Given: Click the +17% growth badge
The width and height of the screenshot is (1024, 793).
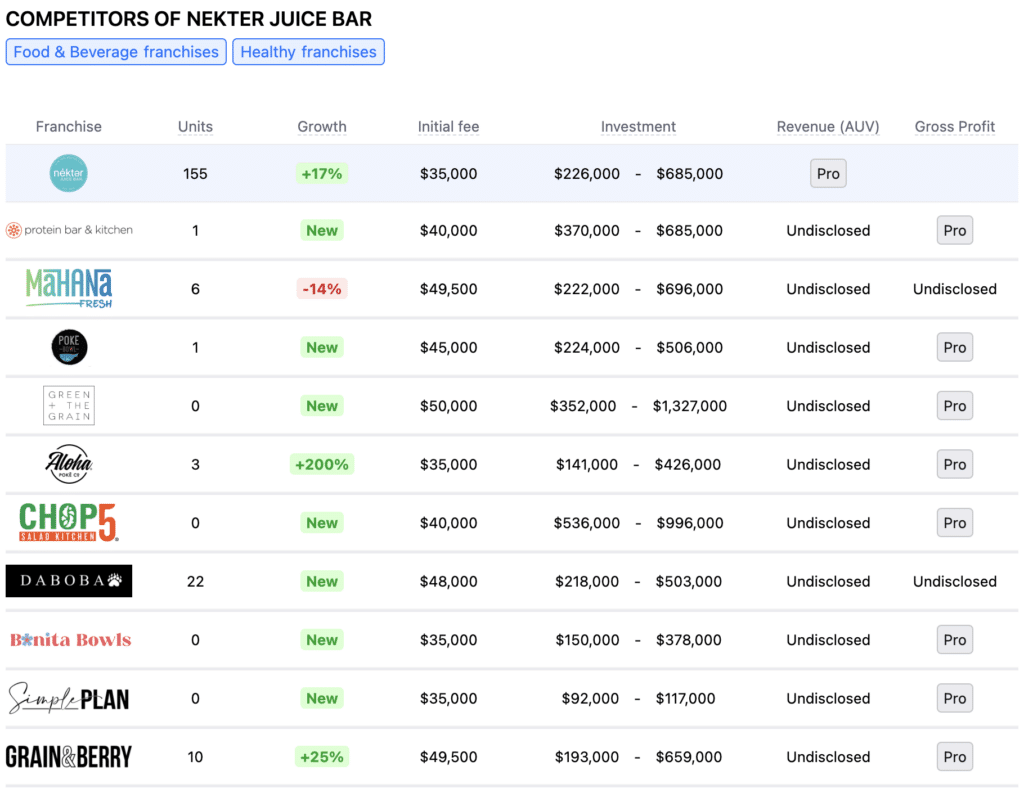Looking at the screenshot, I should point(322,173).
